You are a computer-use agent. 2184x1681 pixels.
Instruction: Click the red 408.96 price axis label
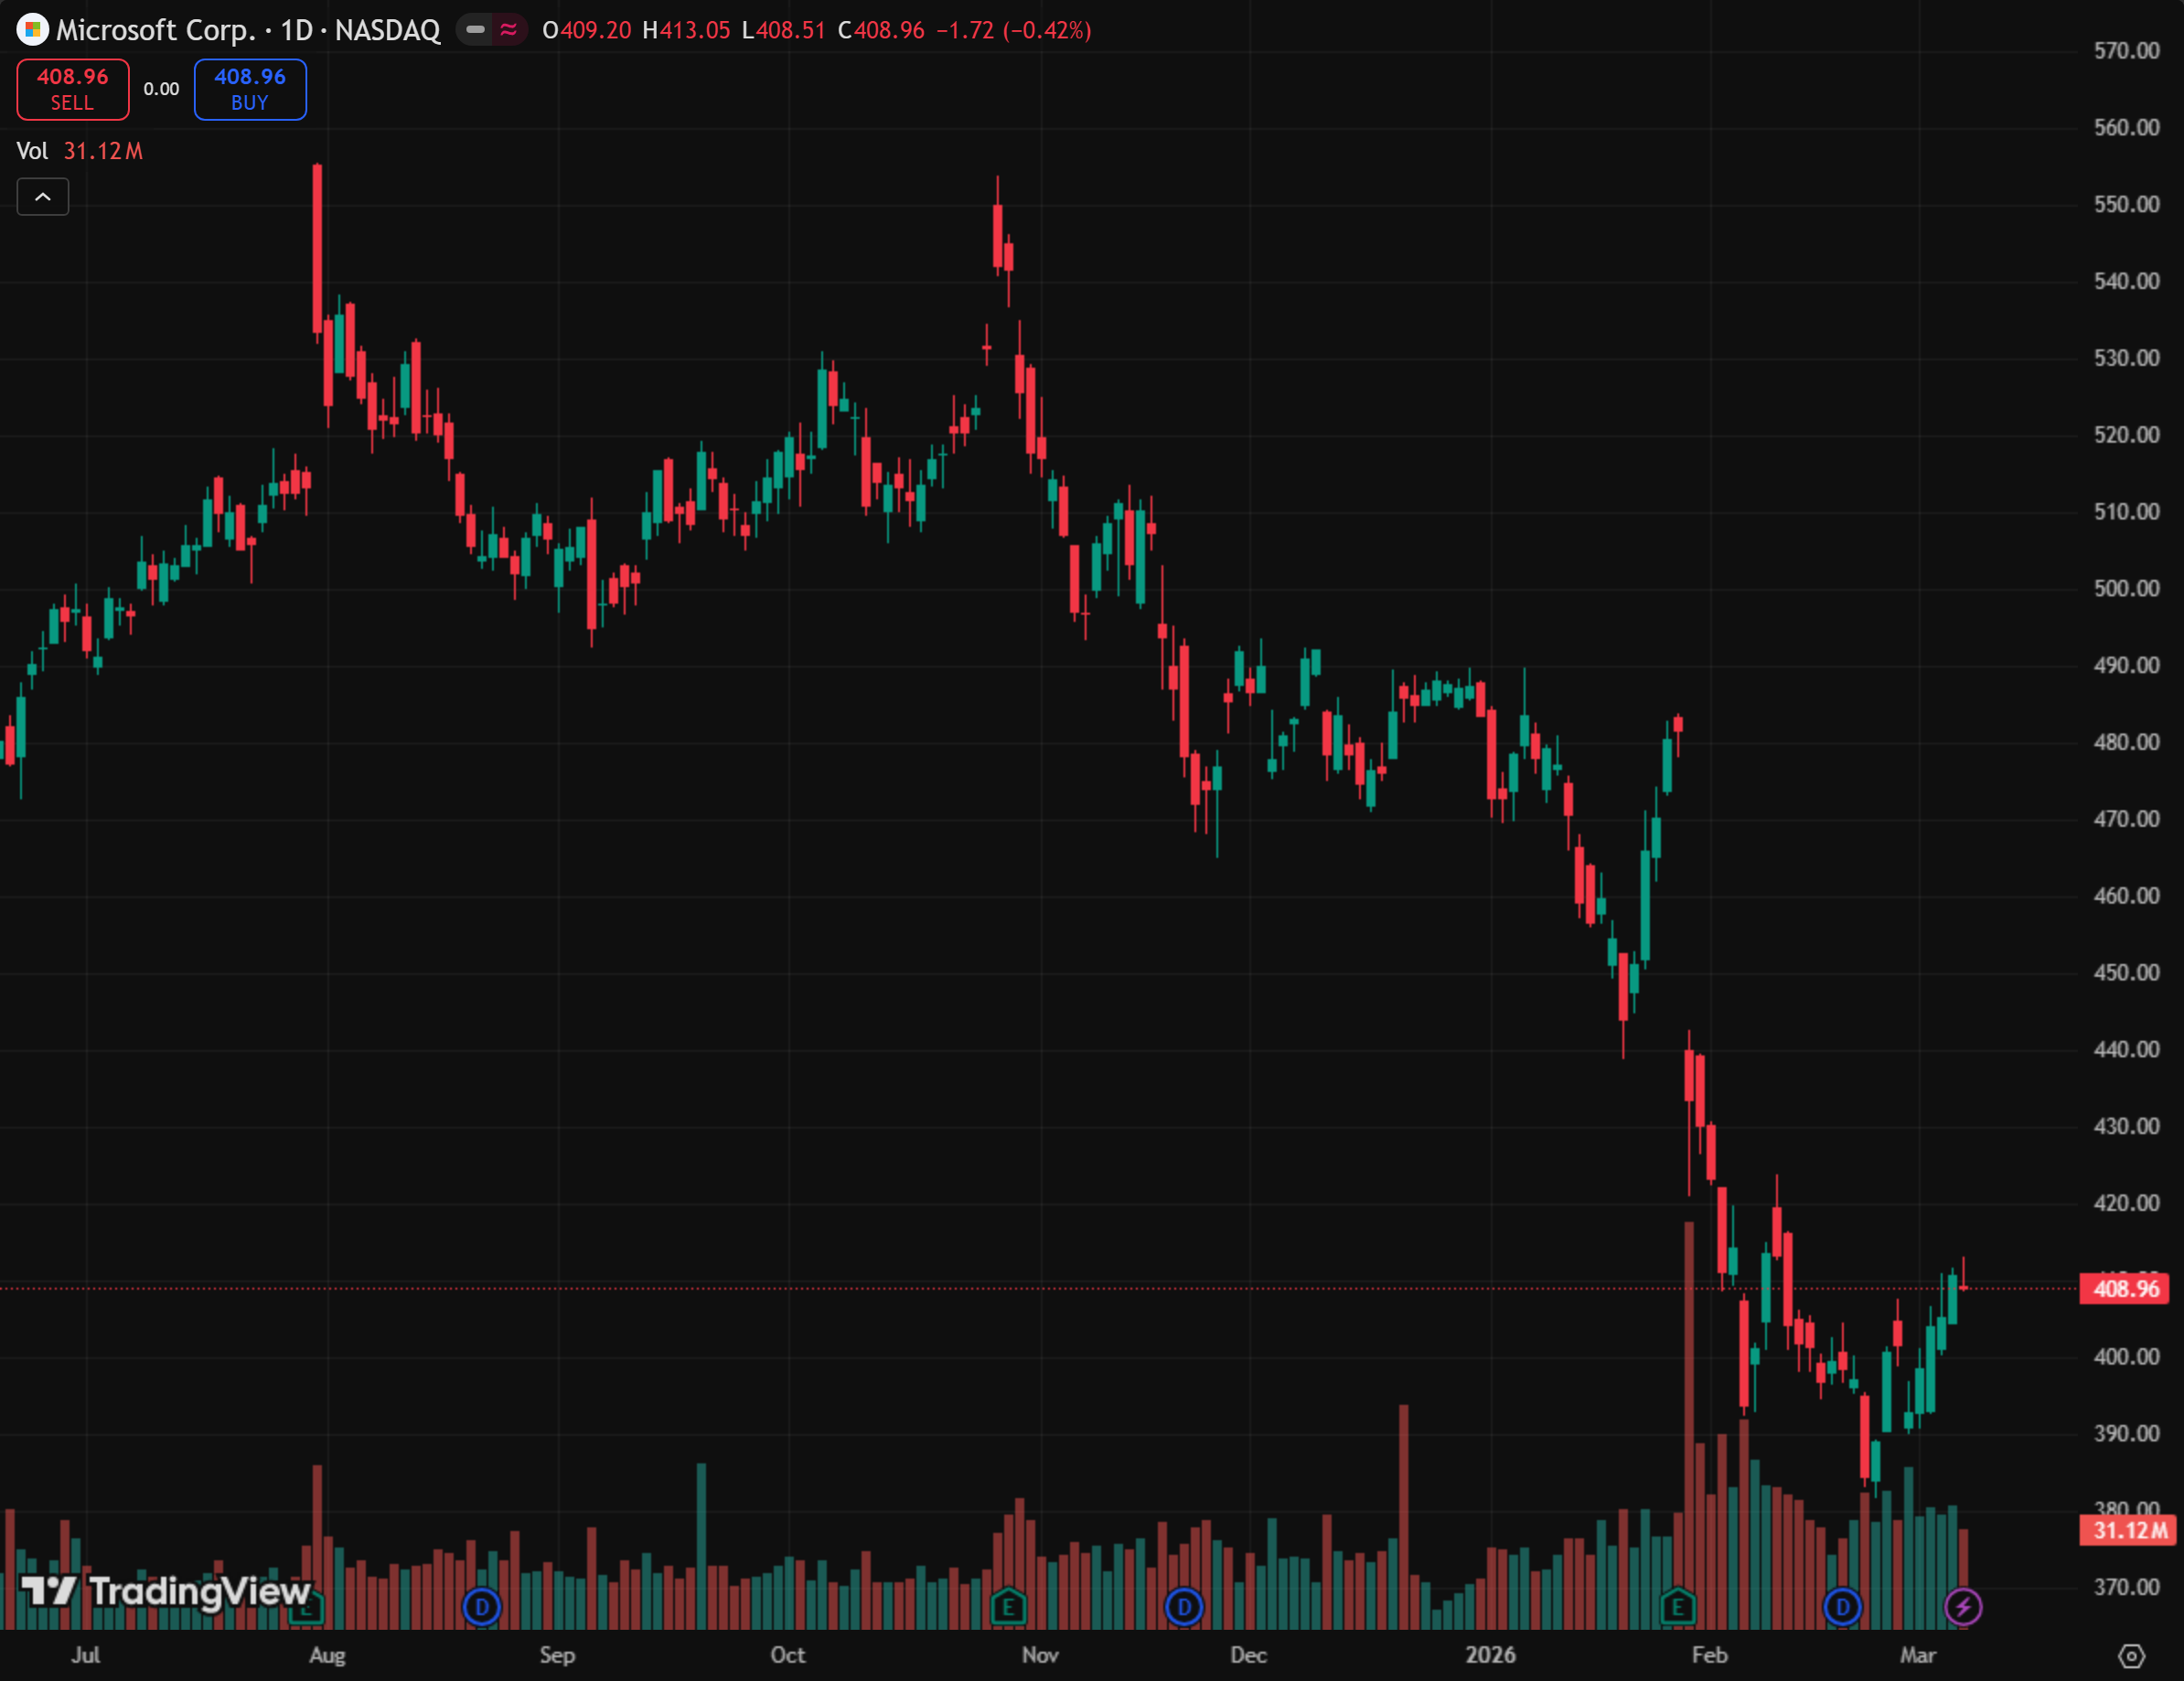(2126, 1288)
